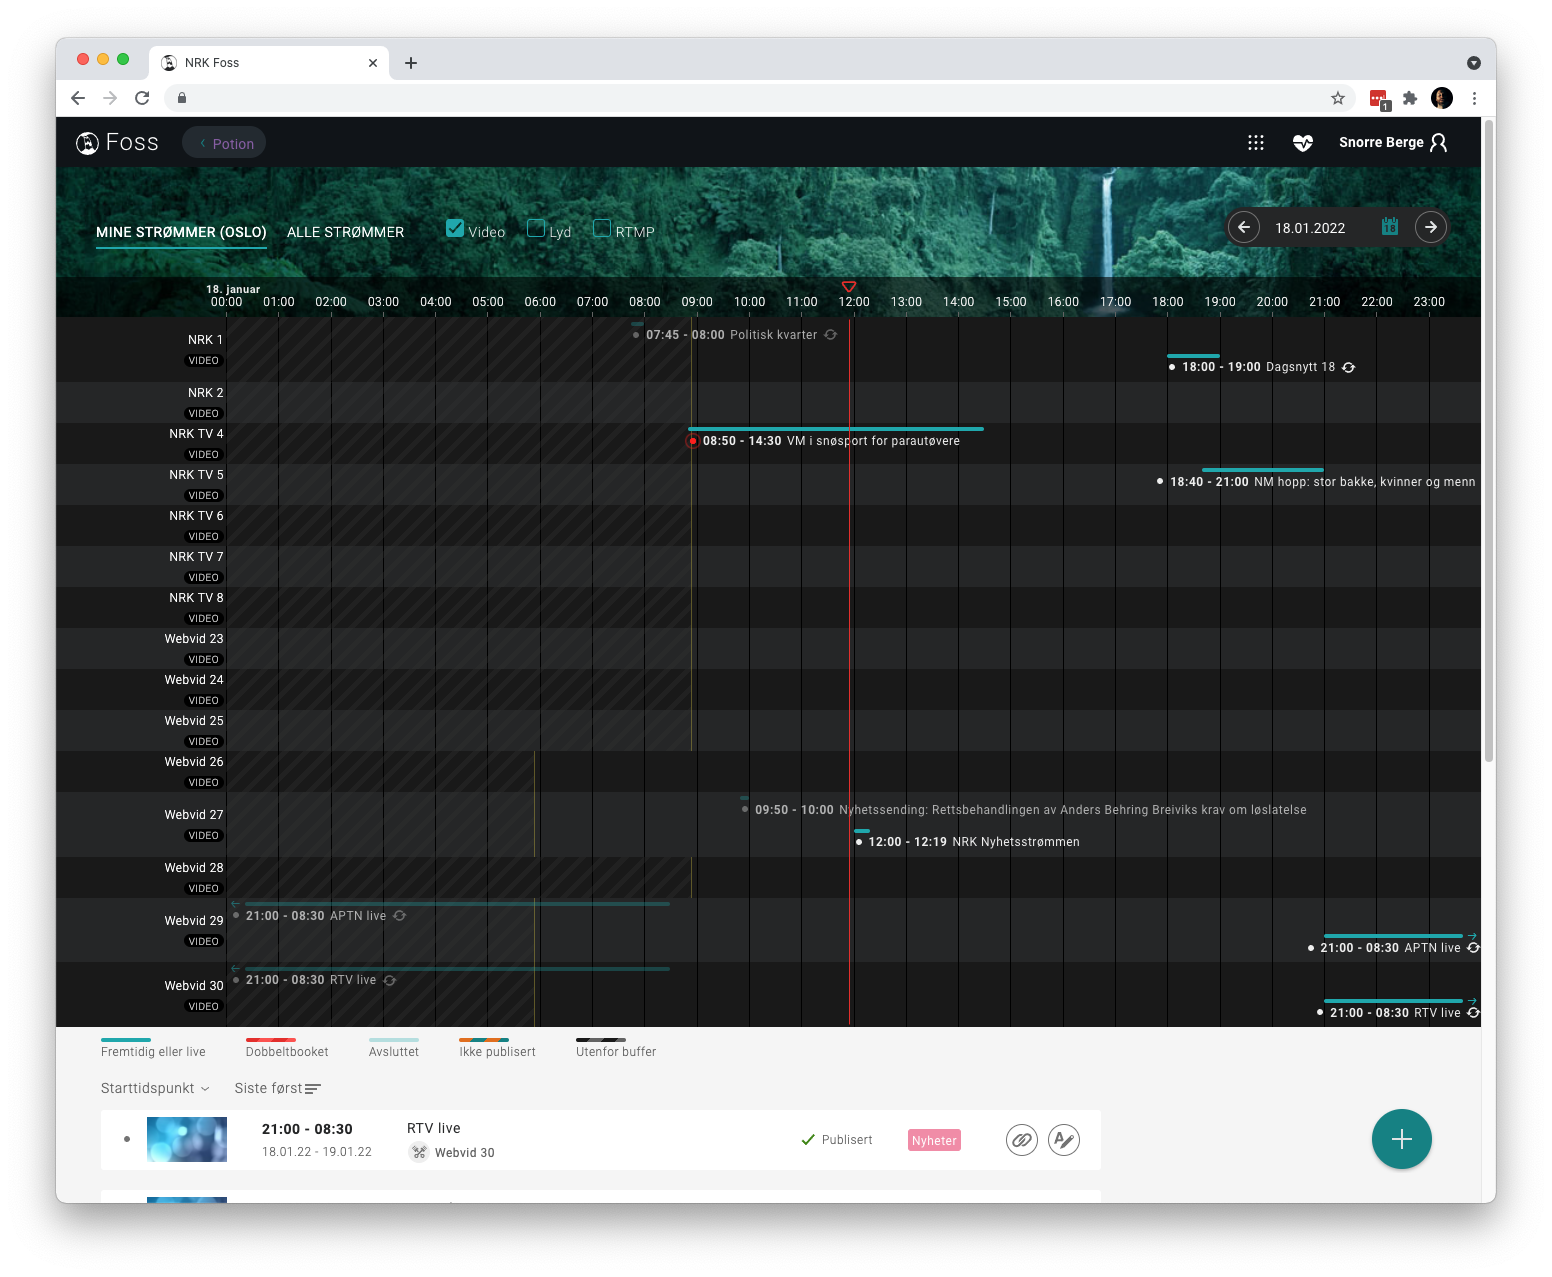The height and width of the screenshot is (1277, 1552).
Task: Click the teal bar above NM hopp event
Action: point(1262,470)
